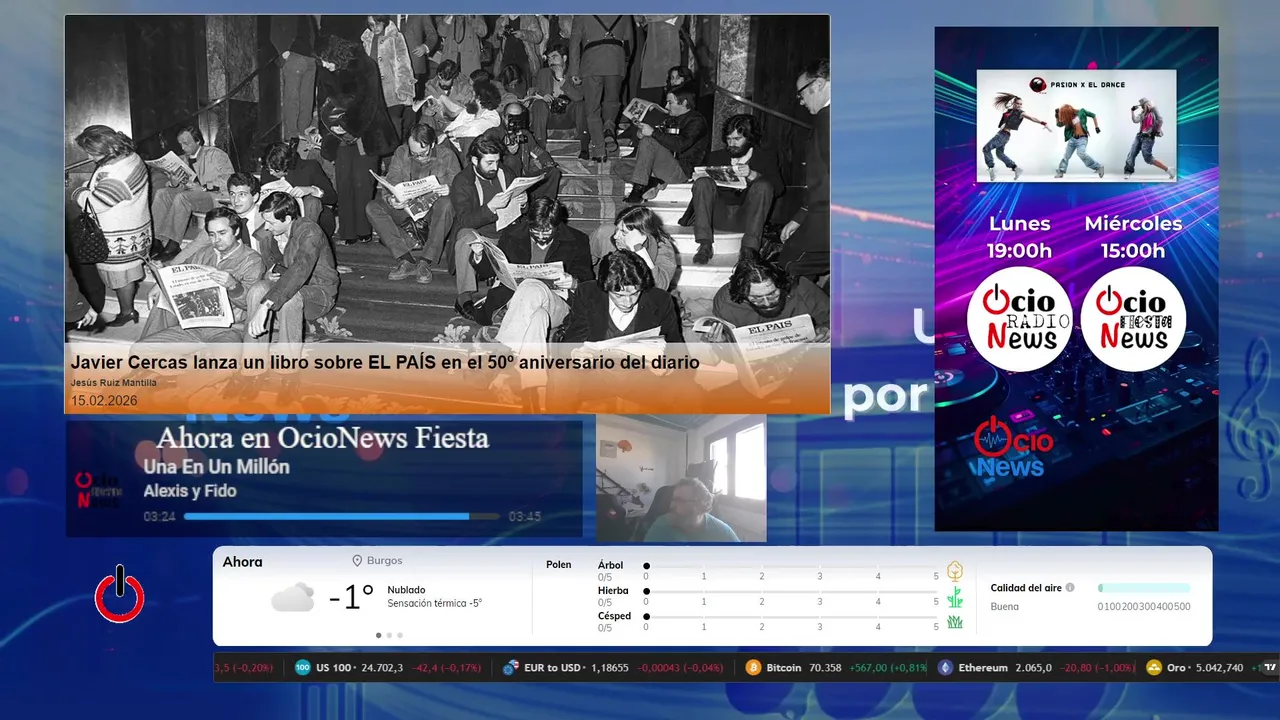Viewport: 1280px width, 720px height.
Task: Click the OcioNews Radio round logo
Action: click(x=1019, y=319)
